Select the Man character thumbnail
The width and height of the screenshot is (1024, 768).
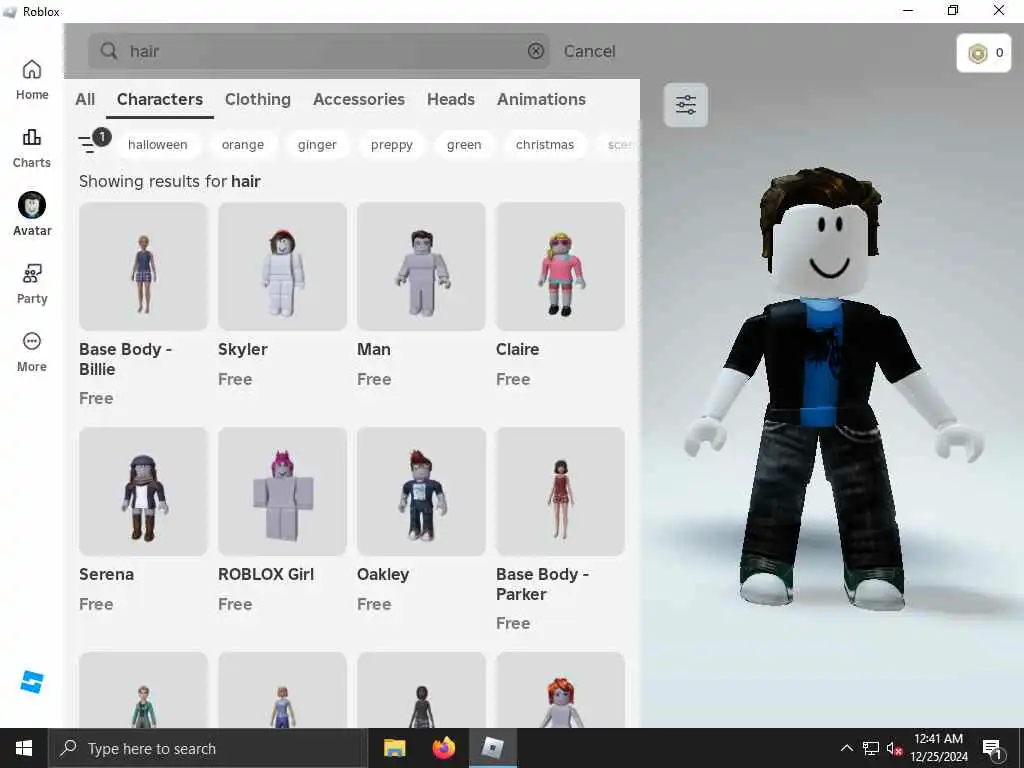421,266
